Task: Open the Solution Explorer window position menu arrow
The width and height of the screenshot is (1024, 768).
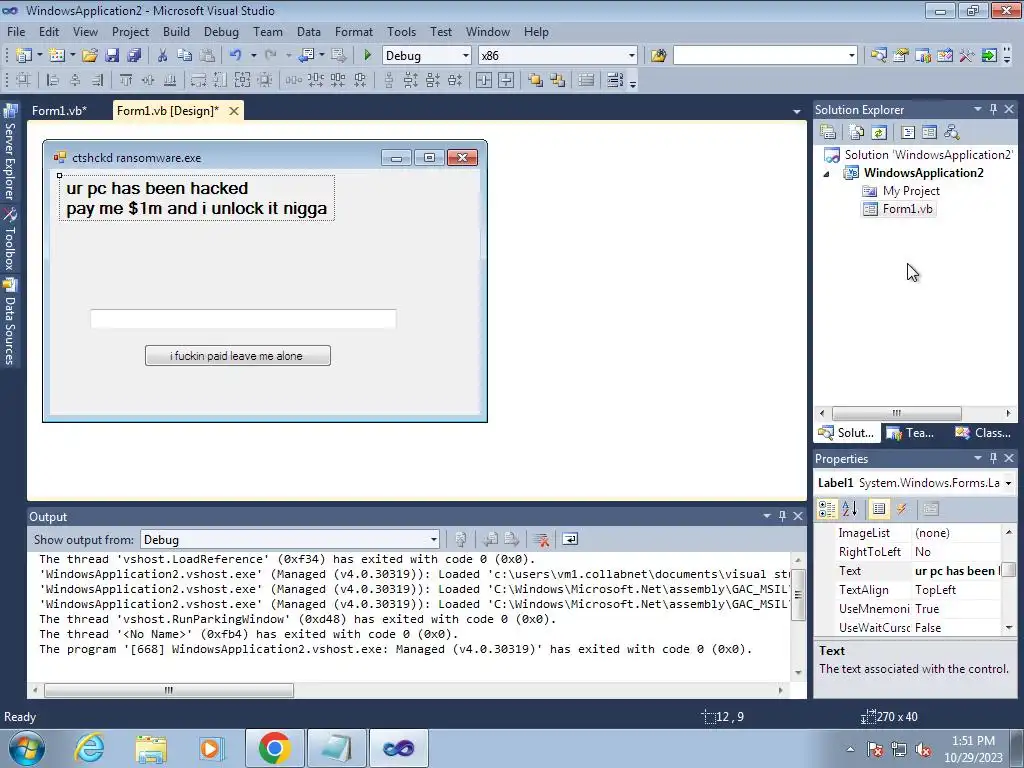Action: 978,109
